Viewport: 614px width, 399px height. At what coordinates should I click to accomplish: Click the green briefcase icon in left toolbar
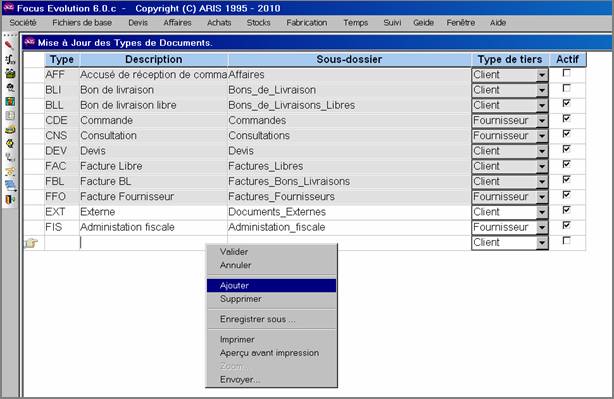point(10,73)
